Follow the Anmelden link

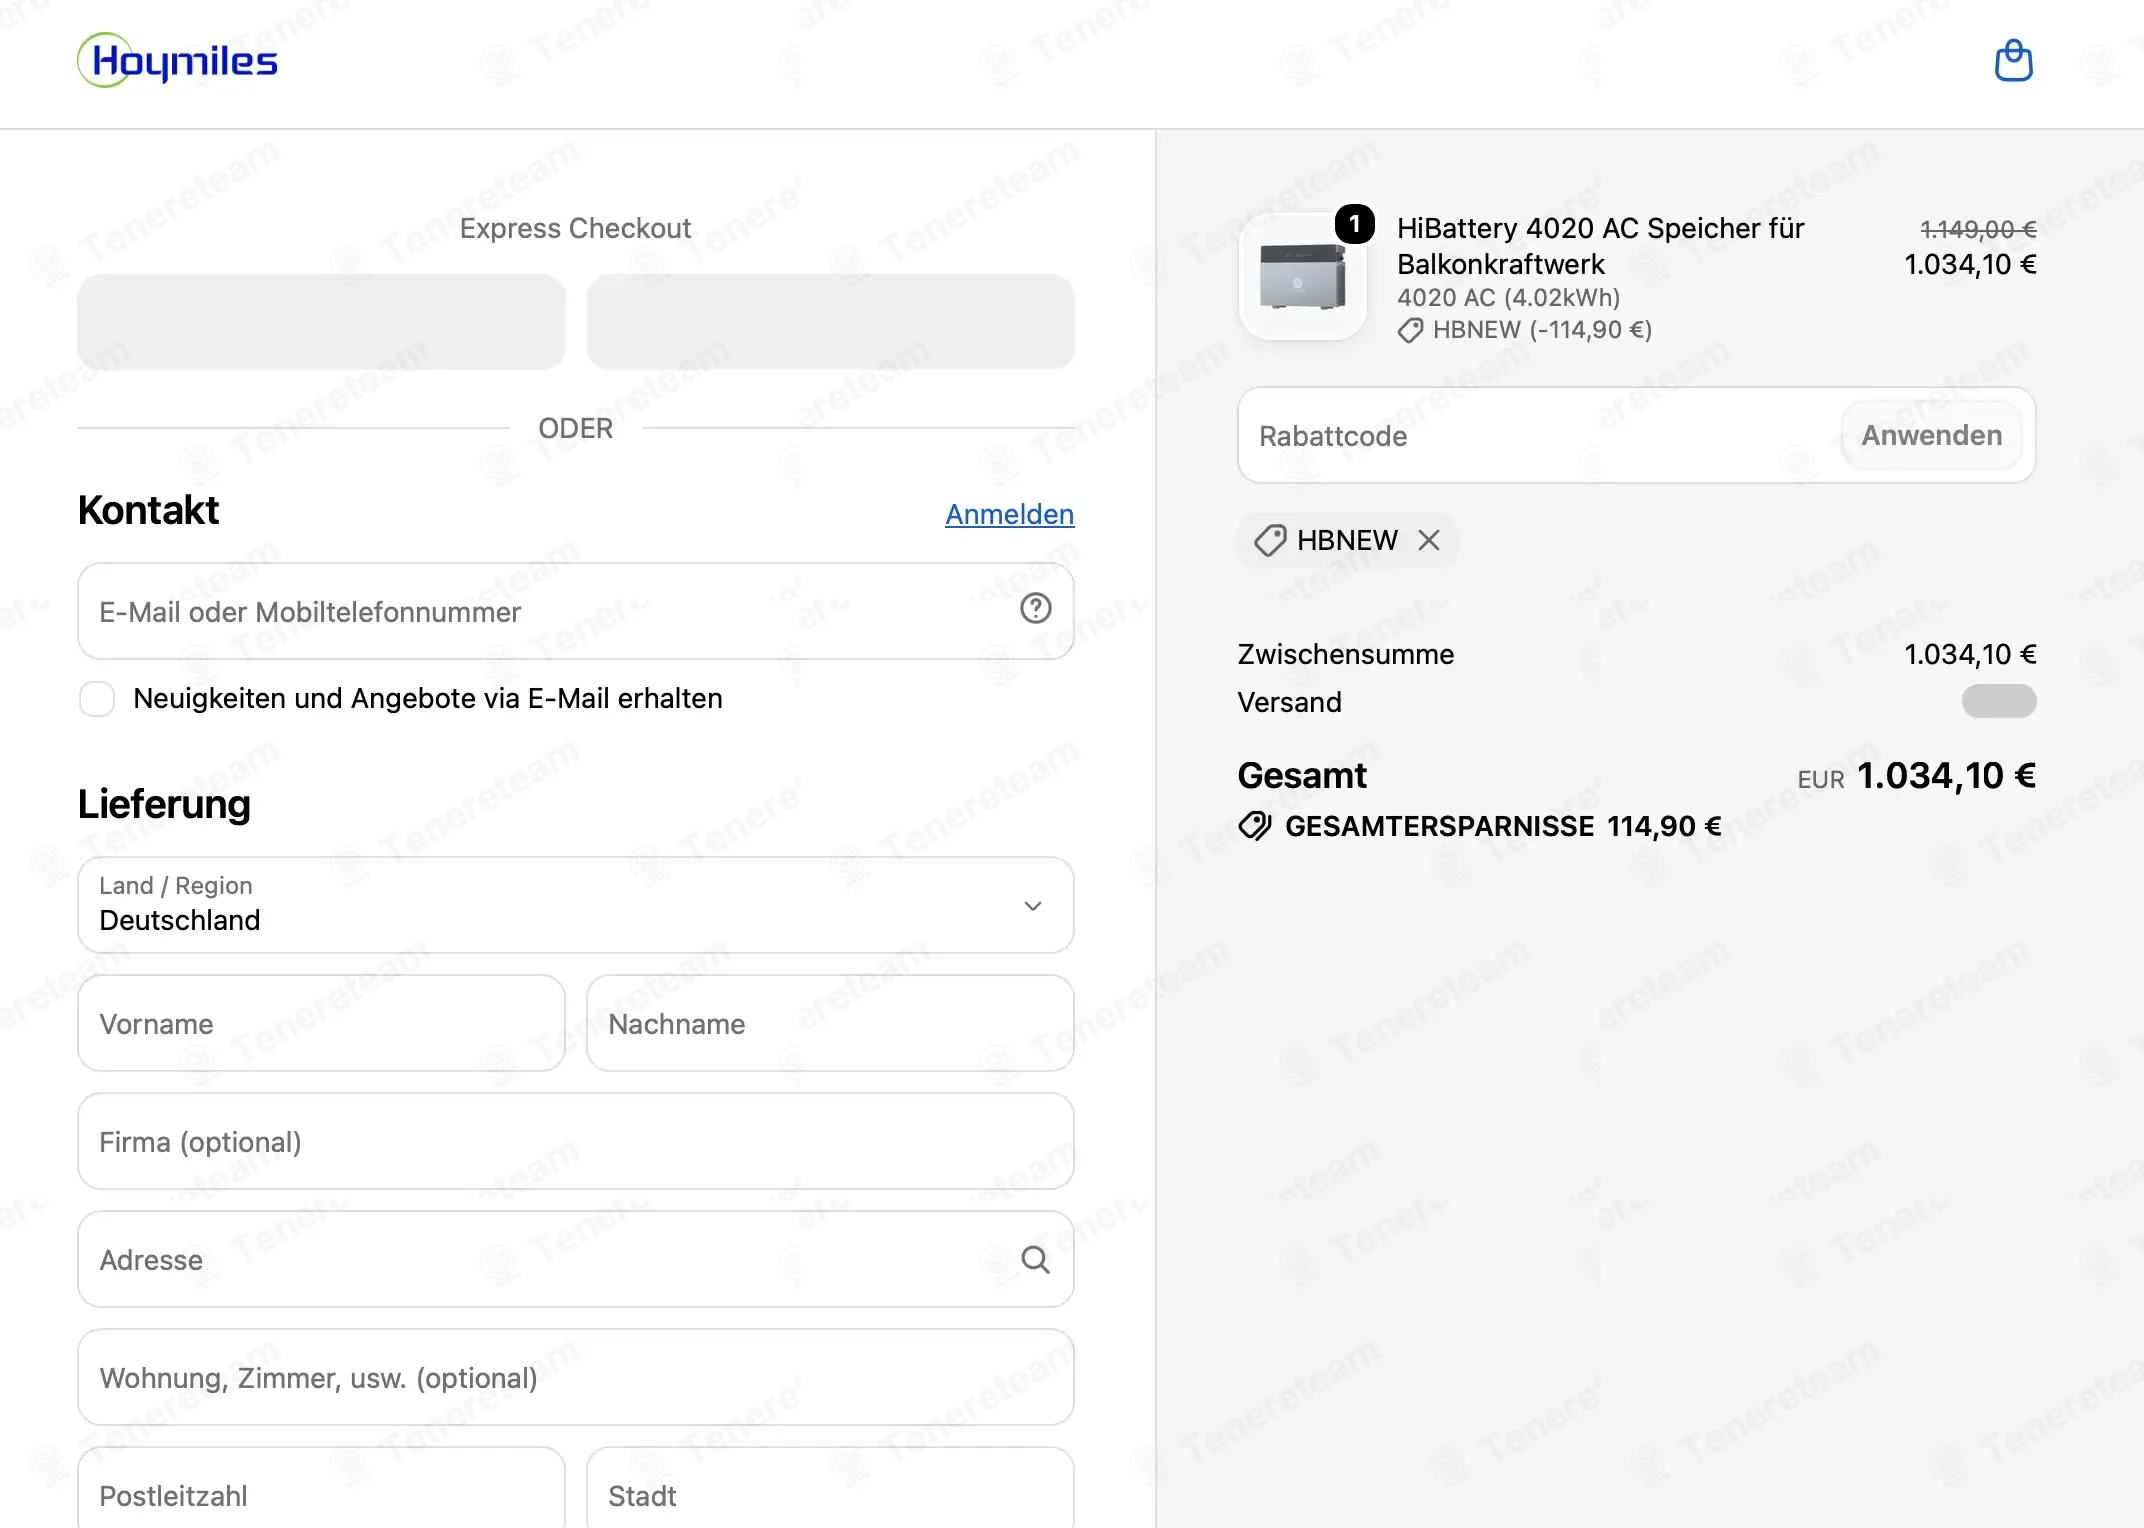coord(1009,514)
